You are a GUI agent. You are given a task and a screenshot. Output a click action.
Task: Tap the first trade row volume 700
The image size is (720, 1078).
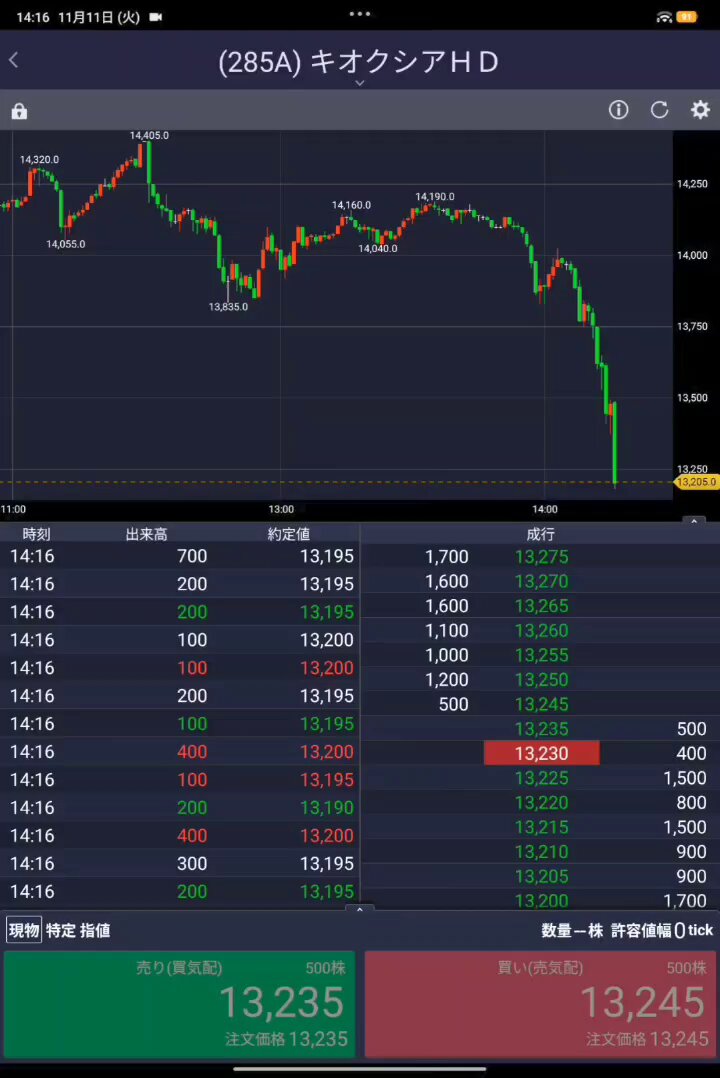click(x=192, y=556)
